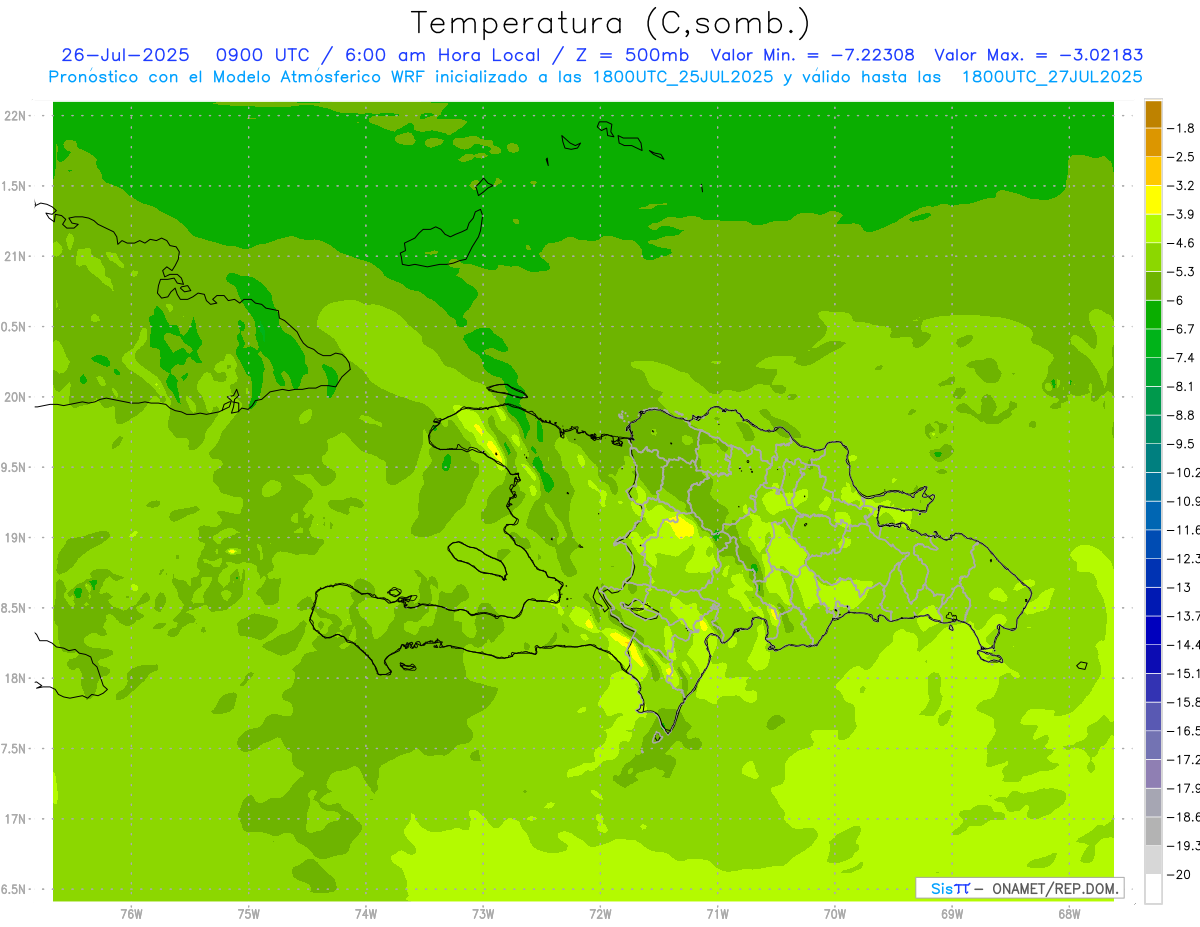Click the '71W' longitude label

point(717,913)
